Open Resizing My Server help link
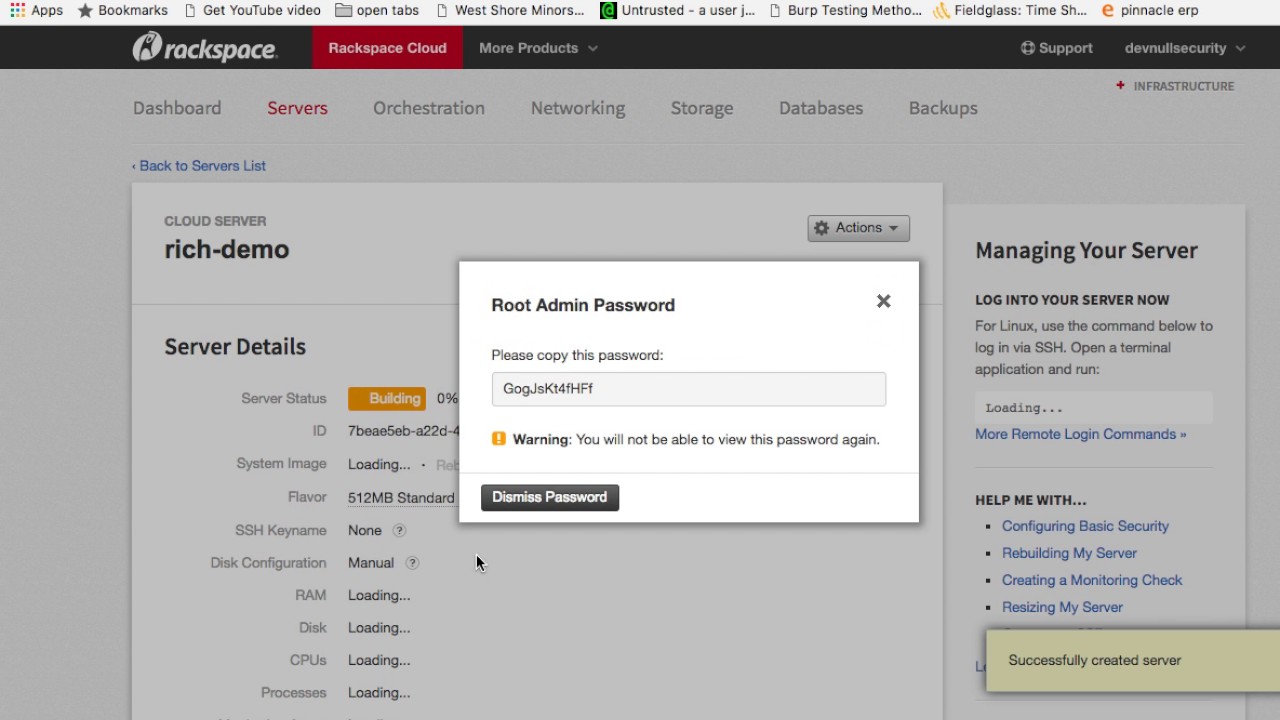The height and width of the screenshot is (720, 1280). click(1062, 607)
